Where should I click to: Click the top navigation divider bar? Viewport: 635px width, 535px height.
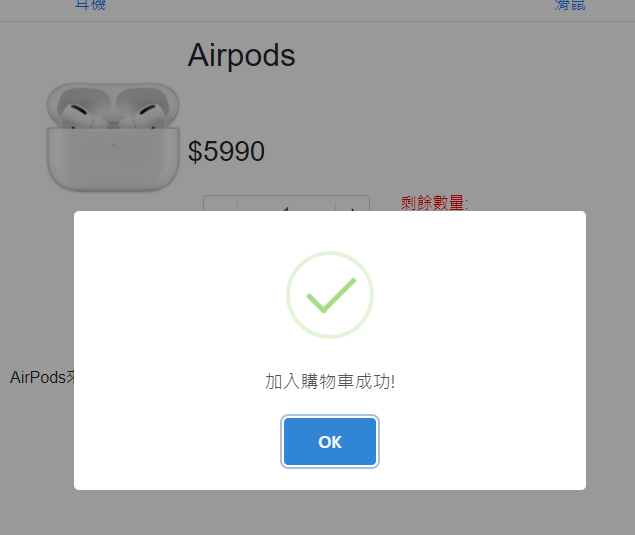click(318, 21)
